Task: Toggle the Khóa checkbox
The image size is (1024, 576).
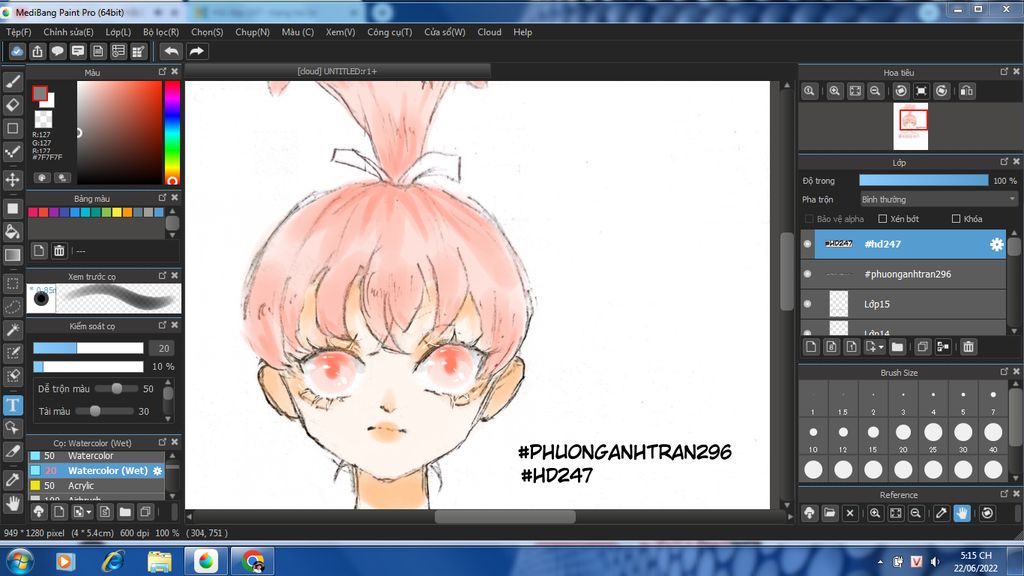Action: (x=956, y=219)
